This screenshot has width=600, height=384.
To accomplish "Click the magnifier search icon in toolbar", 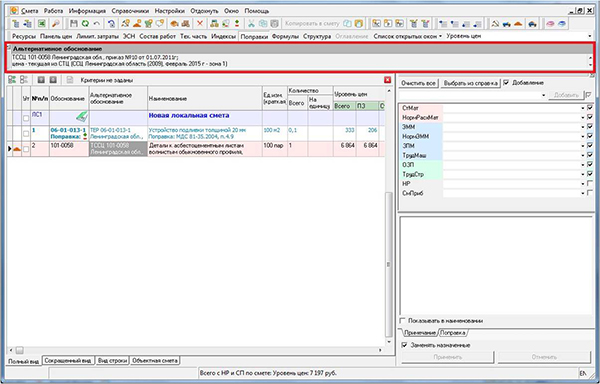I will pos(56,24).
